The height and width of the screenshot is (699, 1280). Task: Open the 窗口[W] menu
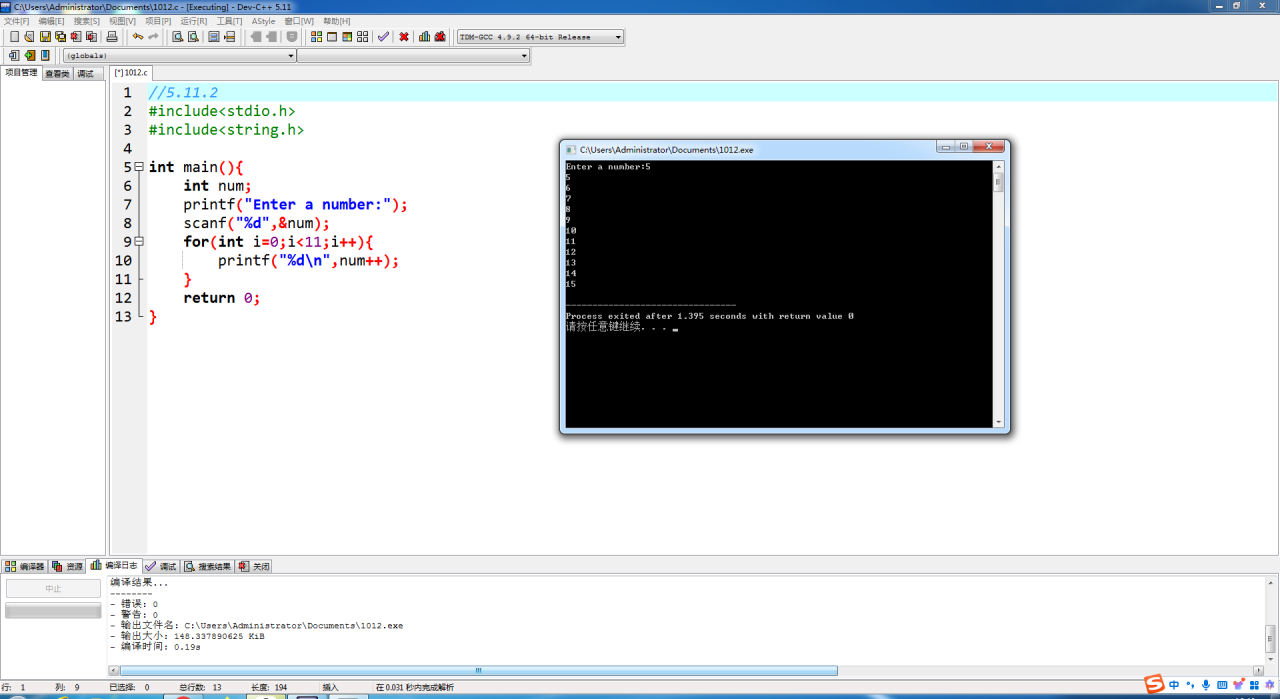coord(298,21)
